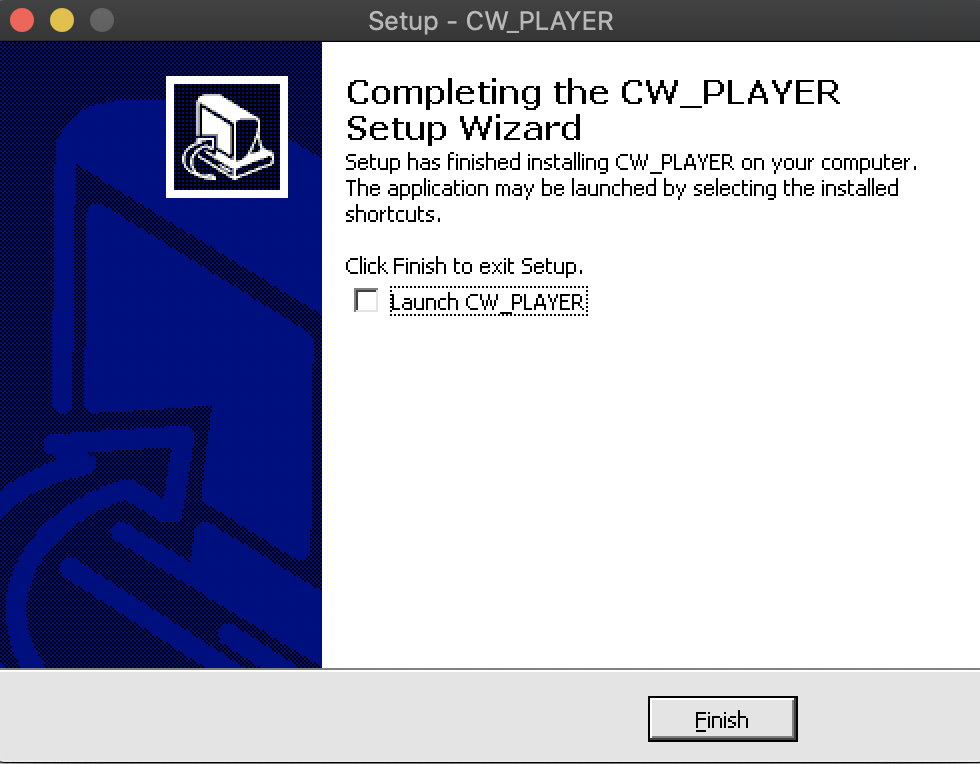Click the 'Click Finish to exit Setup.' text
980x764 pixels.
464,266
